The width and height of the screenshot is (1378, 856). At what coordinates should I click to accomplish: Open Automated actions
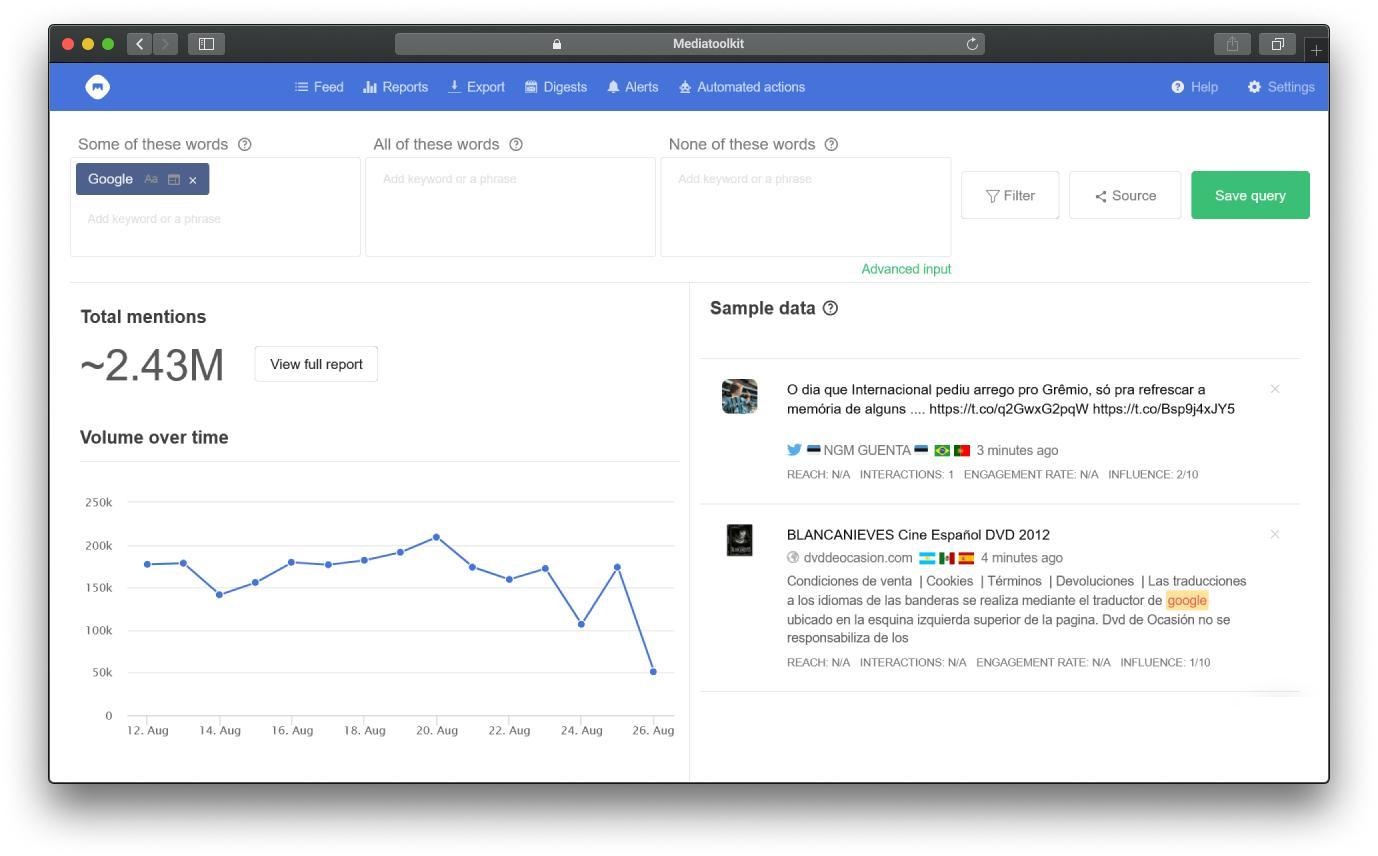point(742,87)
